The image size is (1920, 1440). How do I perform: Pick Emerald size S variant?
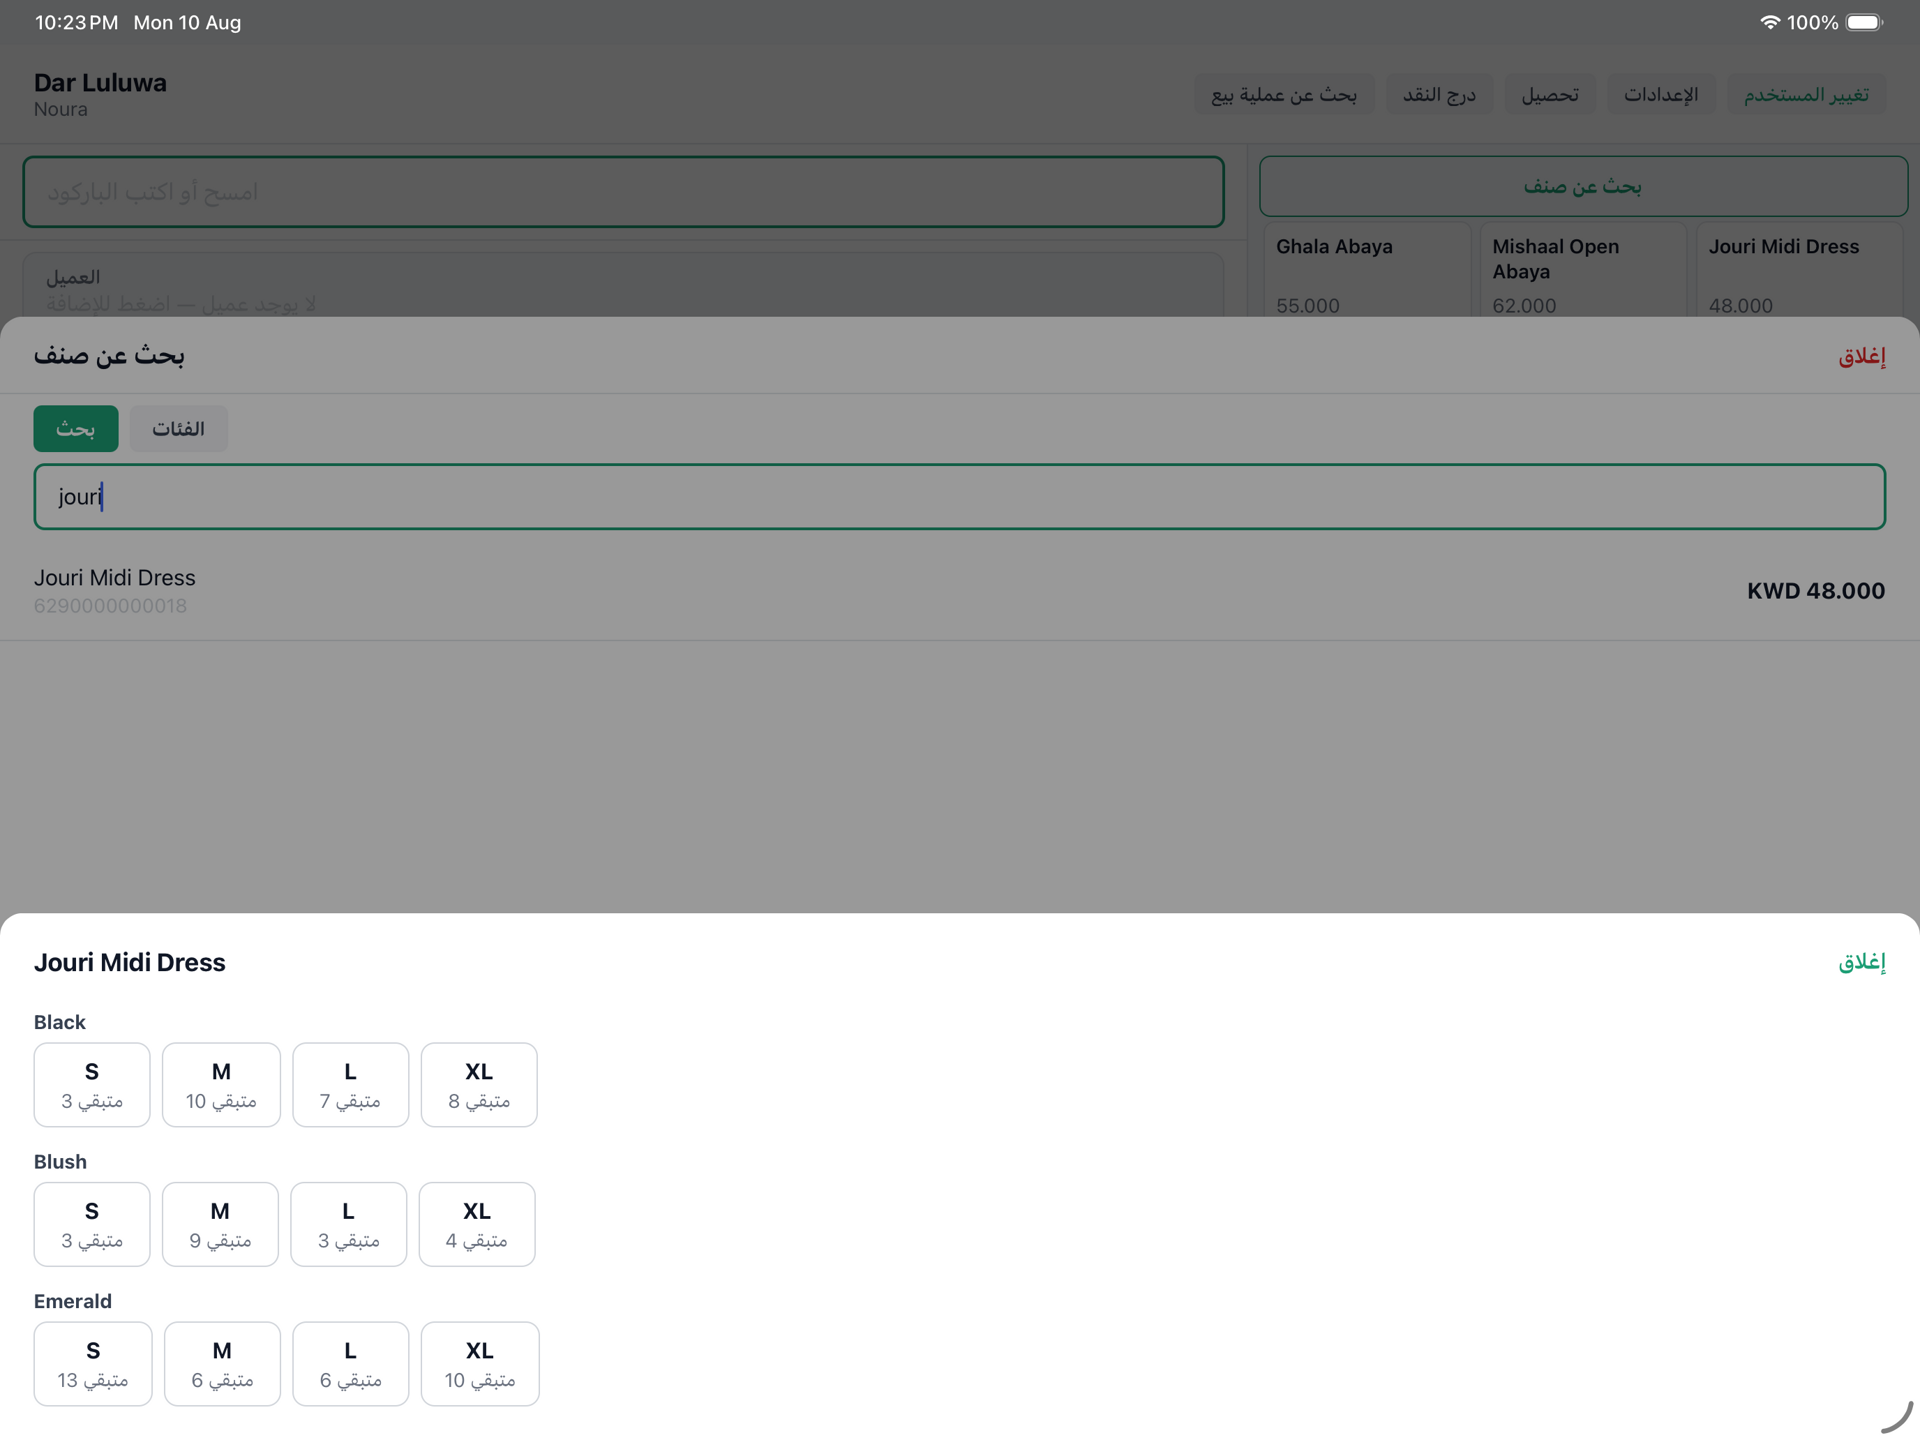click(x=93, y=1364)
